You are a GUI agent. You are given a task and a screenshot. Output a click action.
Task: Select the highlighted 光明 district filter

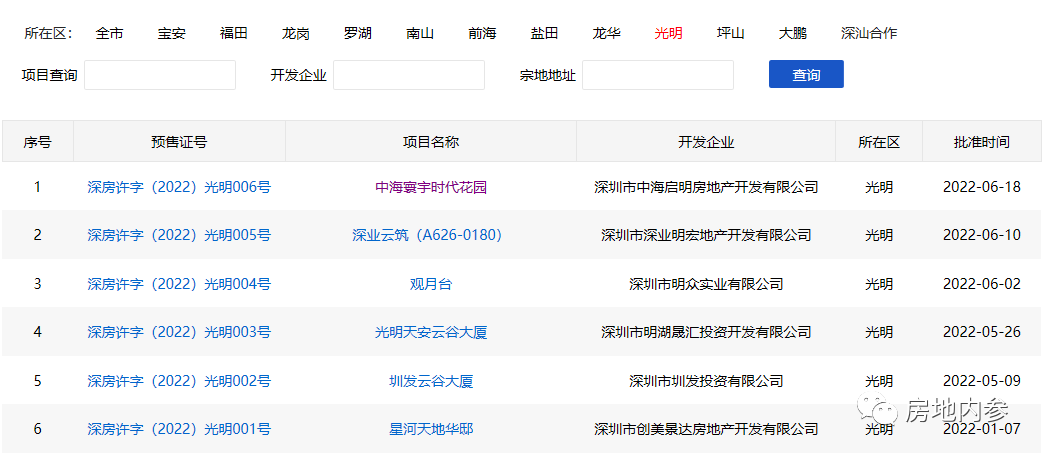pyautogui.click(x=669, y=33)
